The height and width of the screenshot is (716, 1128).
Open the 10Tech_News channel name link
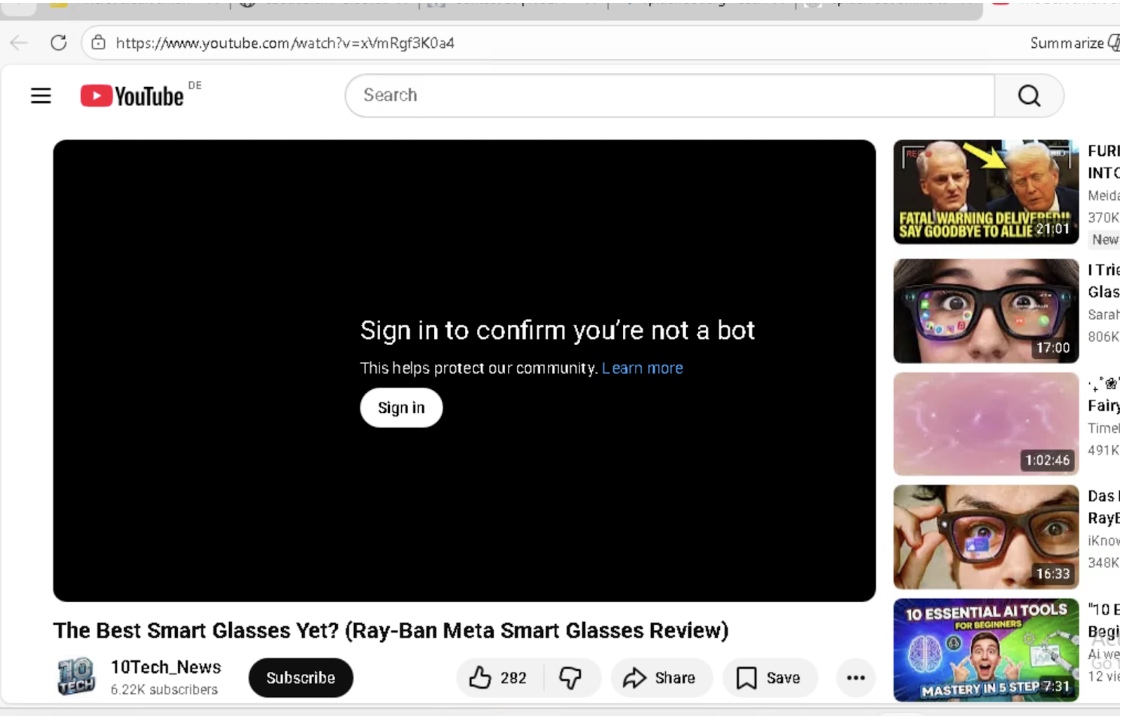point(166,667)
